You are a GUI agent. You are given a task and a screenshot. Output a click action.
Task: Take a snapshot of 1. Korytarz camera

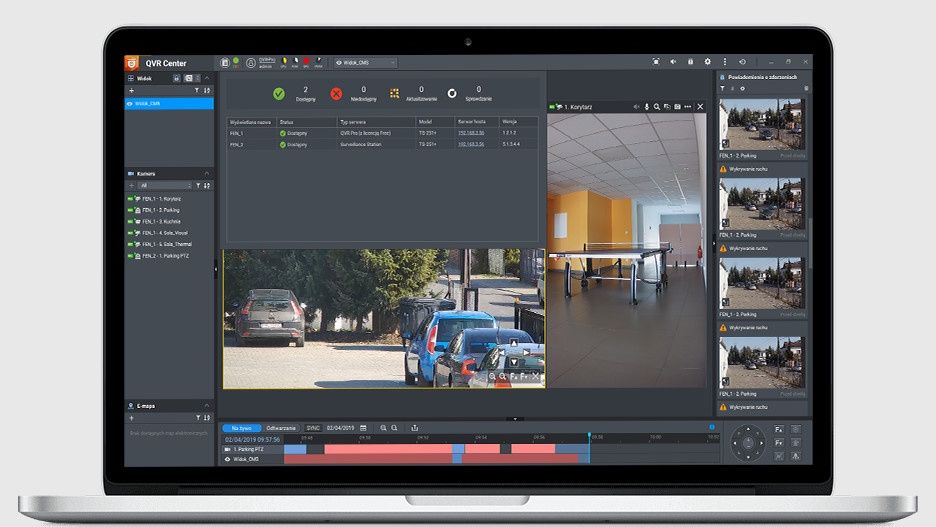coord(678,107)
